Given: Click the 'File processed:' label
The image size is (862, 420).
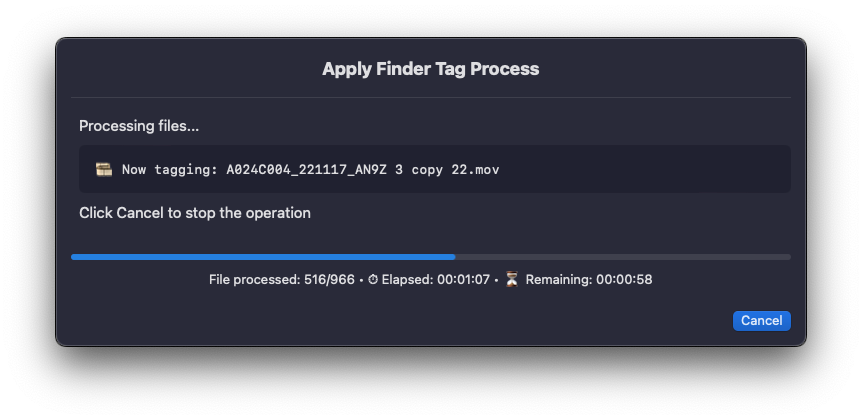Looking at the screenshot, I should coord(255,280).
